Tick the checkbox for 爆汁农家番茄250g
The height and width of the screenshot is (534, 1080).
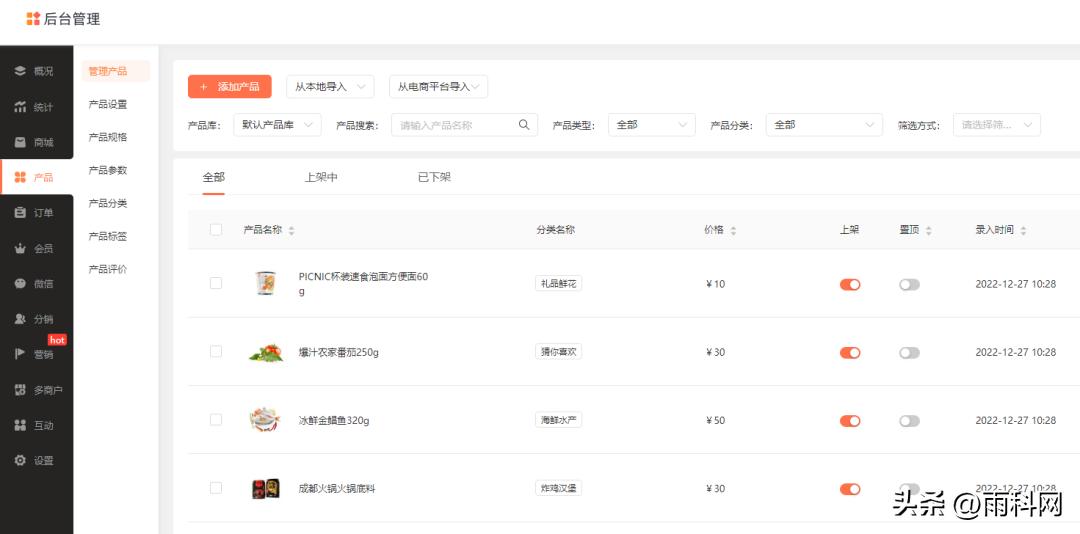point(216,351)
